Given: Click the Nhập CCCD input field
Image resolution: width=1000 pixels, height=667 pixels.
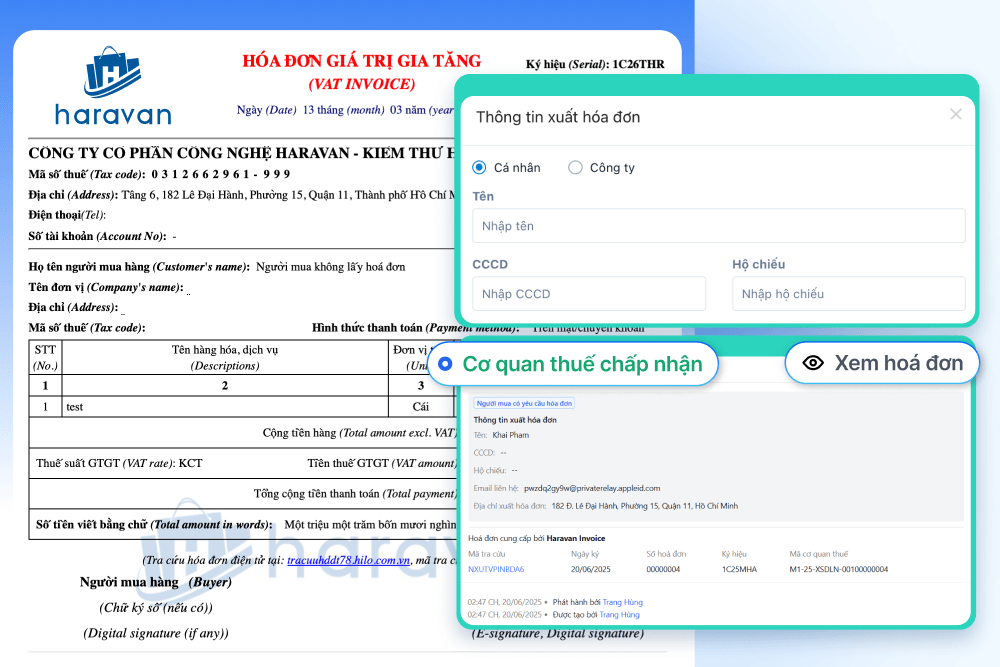Looking at the screenshot, I should (x=589, y=294).
